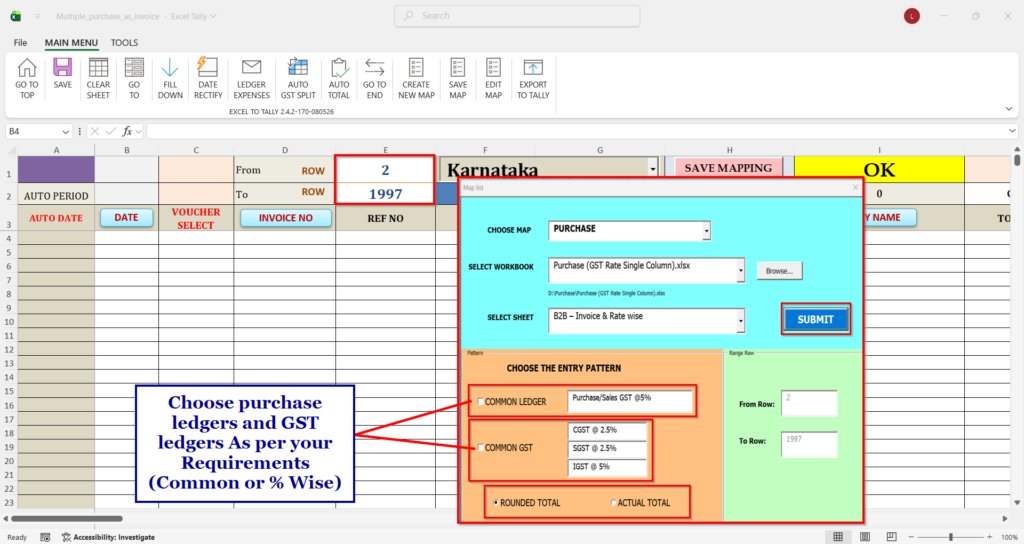Click zoom in plus button
Screen dimensions: 1024x544
[x=991, y=537]
